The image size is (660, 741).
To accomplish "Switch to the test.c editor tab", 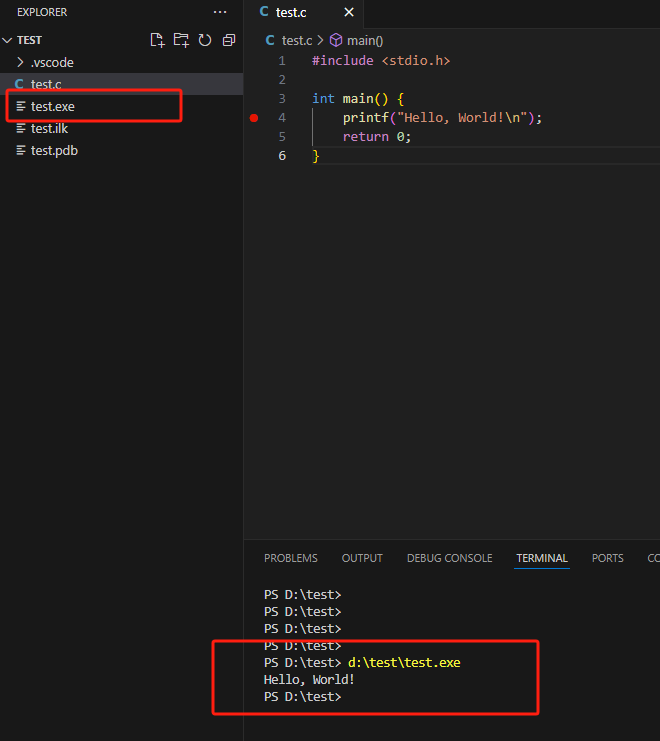I will pyautogui.click(x=291, y=13).
